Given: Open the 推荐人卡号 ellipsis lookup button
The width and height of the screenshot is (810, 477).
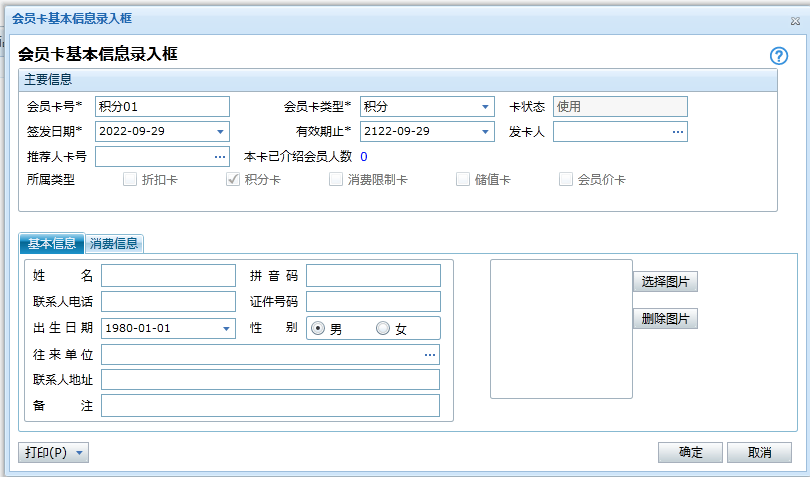Looking at the screenshot, I should point(220,157).
